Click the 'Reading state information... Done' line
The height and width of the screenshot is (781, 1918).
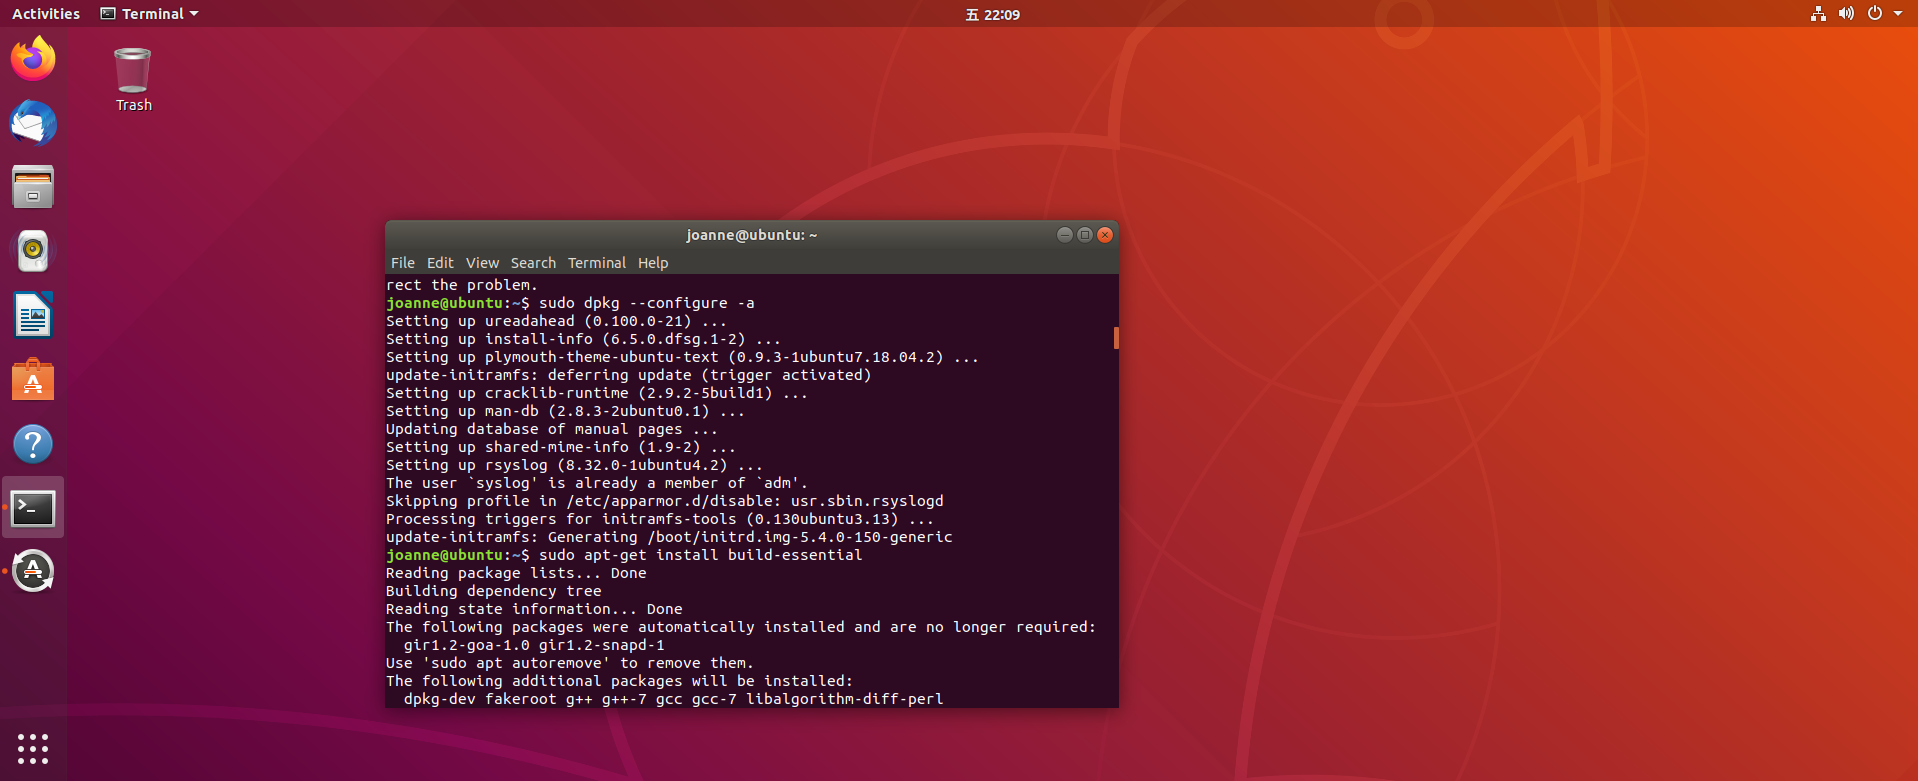[x=534, y=609]
